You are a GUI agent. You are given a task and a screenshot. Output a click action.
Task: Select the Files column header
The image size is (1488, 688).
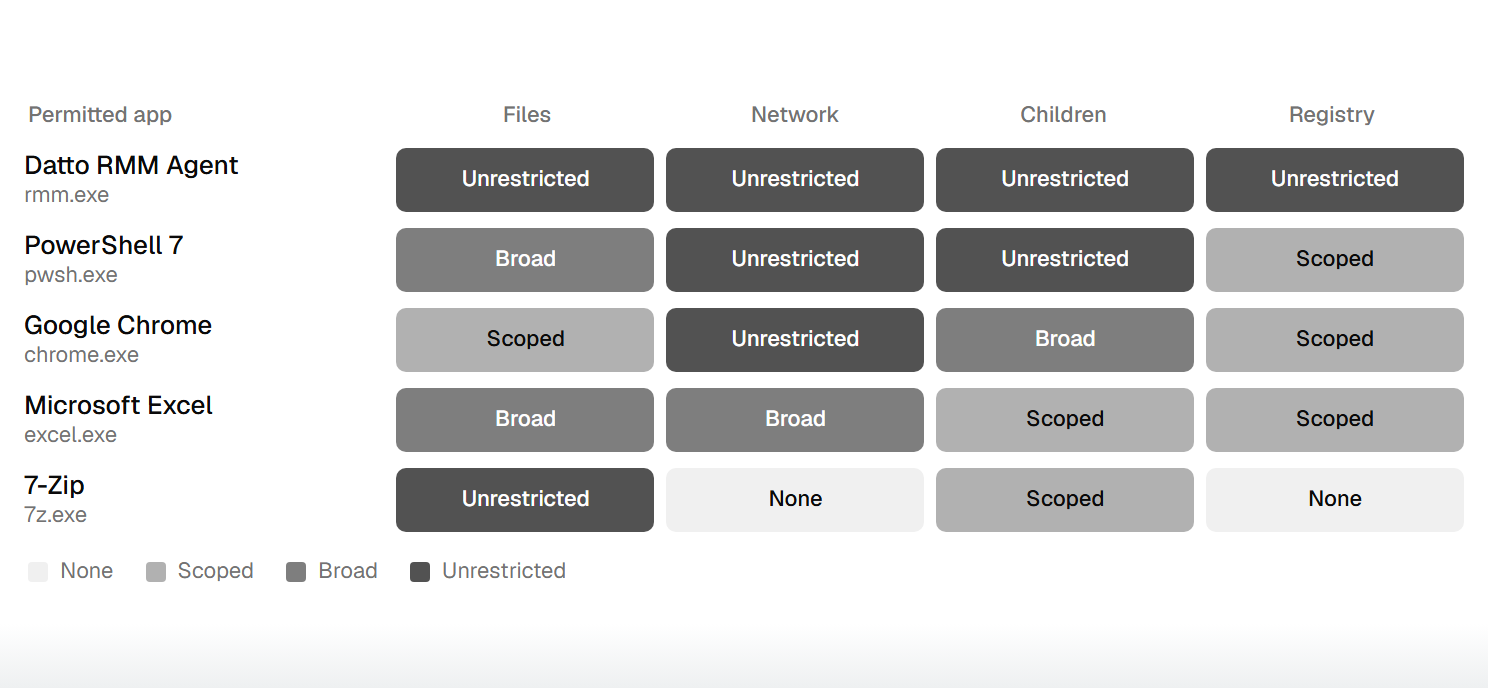[x=527, y=115]
